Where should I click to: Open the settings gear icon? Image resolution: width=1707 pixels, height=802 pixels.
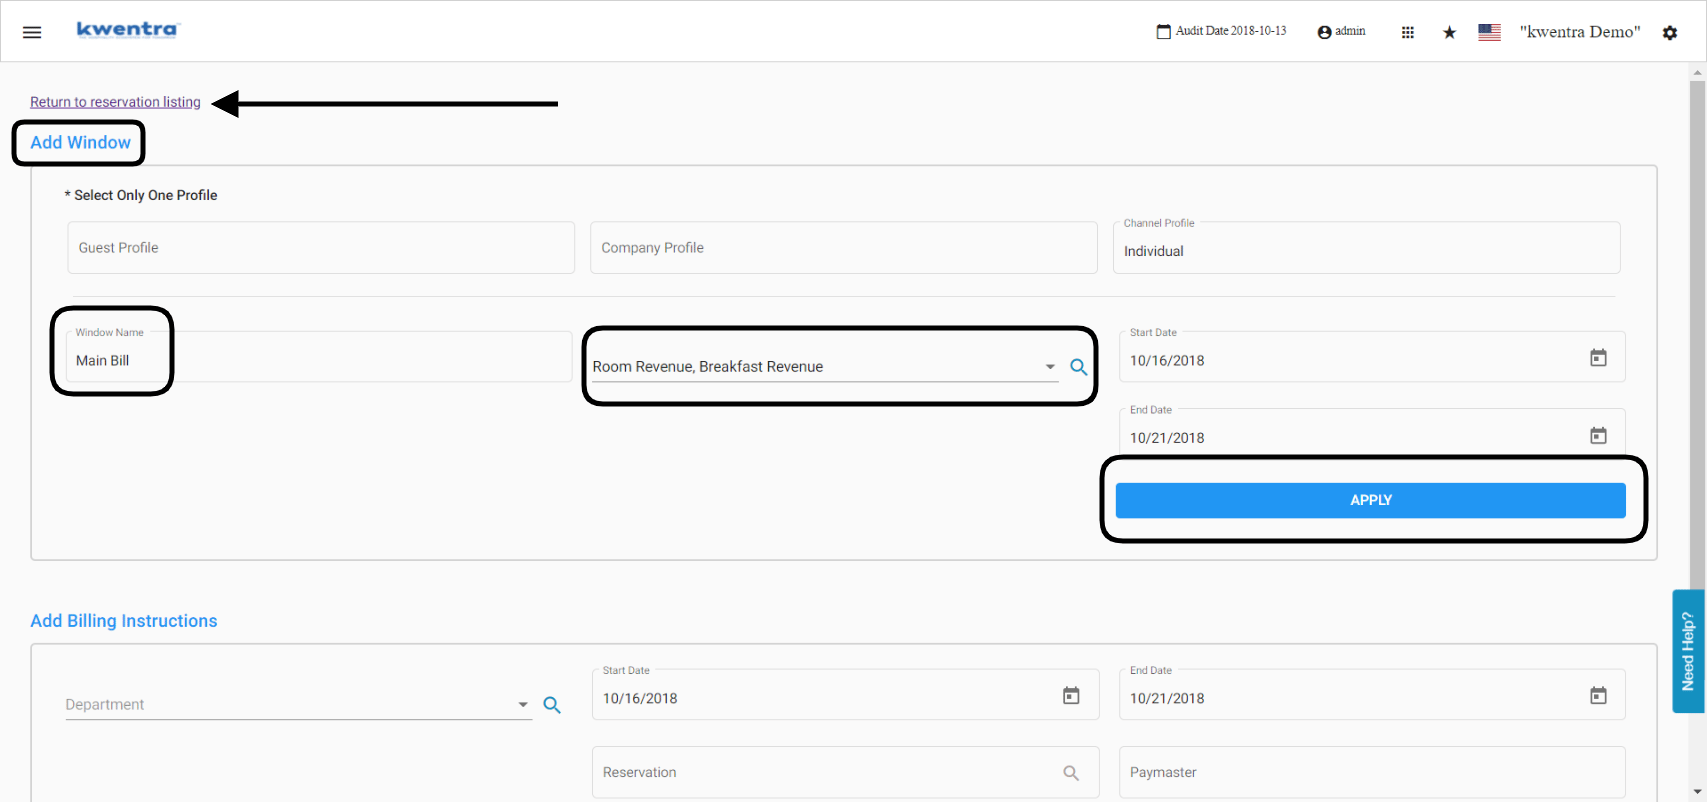click(x=1669, y=32)
